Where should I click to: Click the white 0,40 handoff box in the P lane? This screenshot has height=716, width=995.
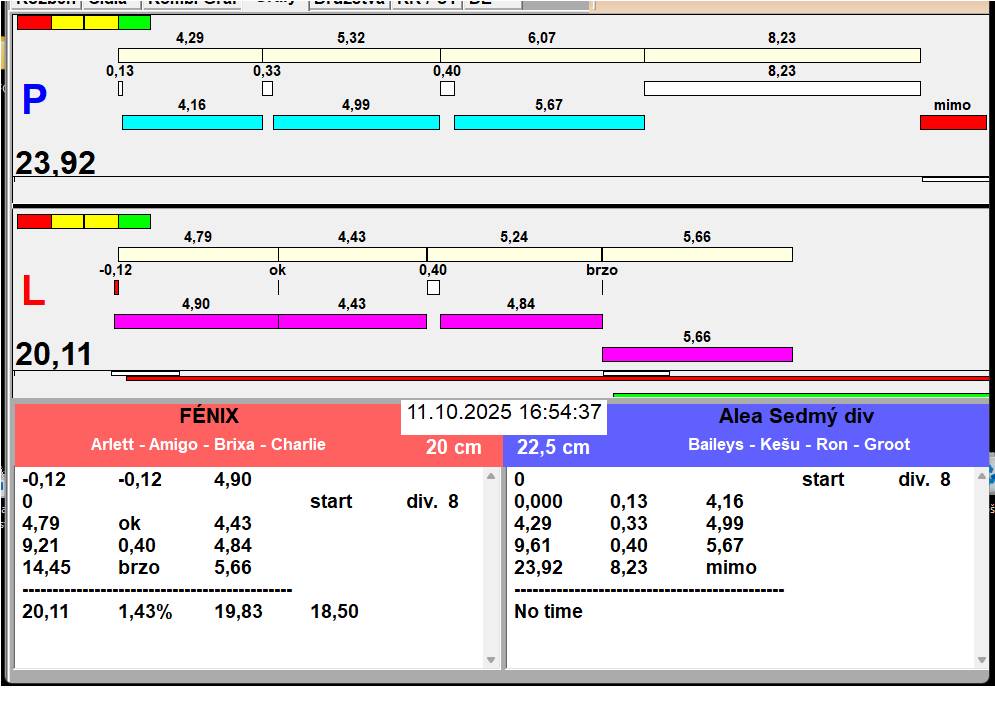coord(447,88)
